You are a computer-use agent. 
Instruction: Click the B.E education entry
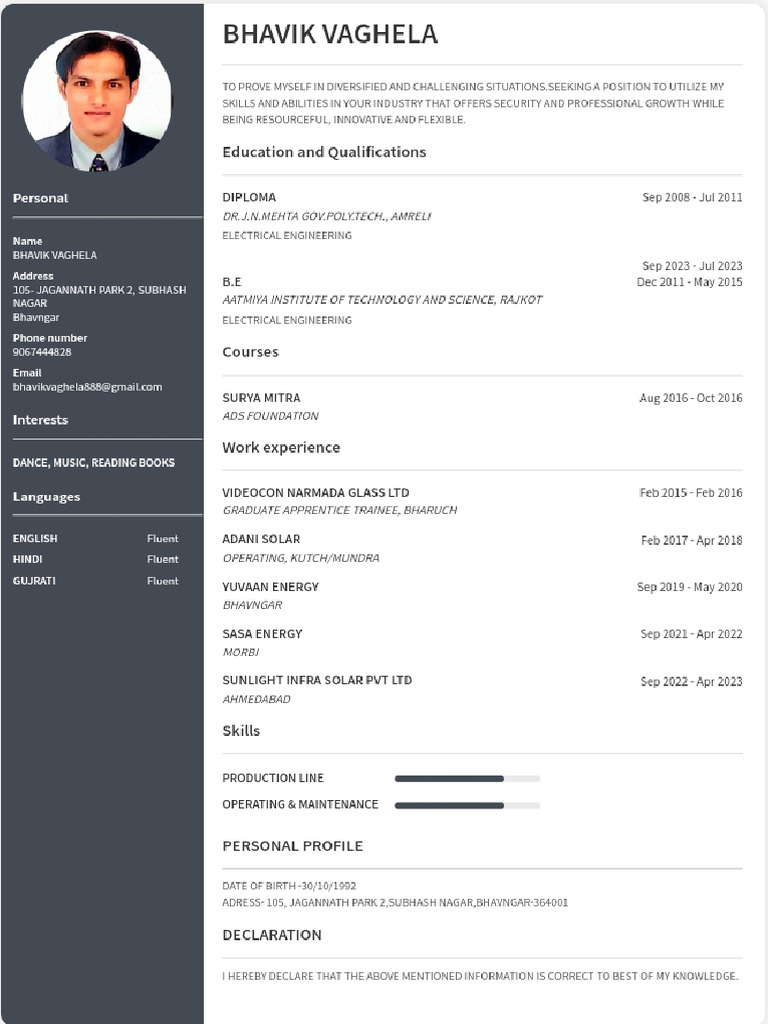point(482,293)
